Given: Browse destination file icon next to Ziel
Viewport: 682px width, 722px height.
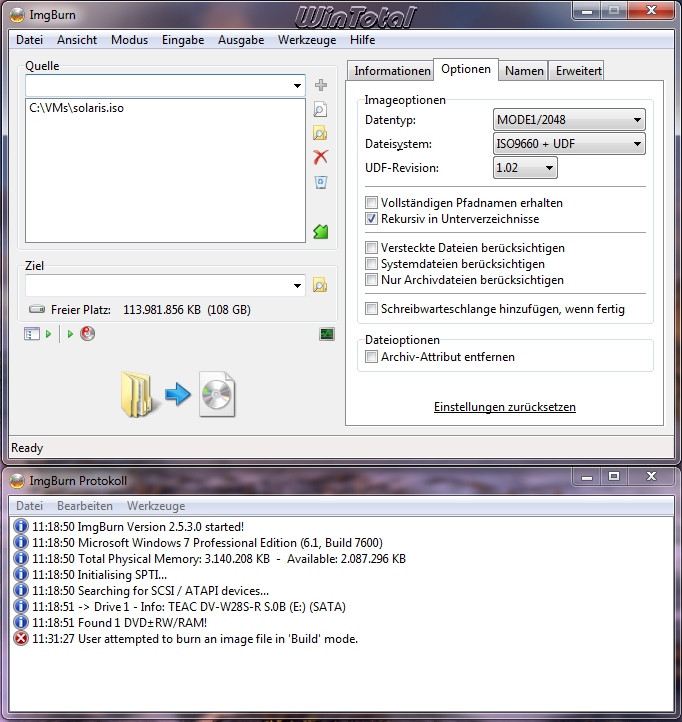Looking at the screenshot, I should point(320,285).
